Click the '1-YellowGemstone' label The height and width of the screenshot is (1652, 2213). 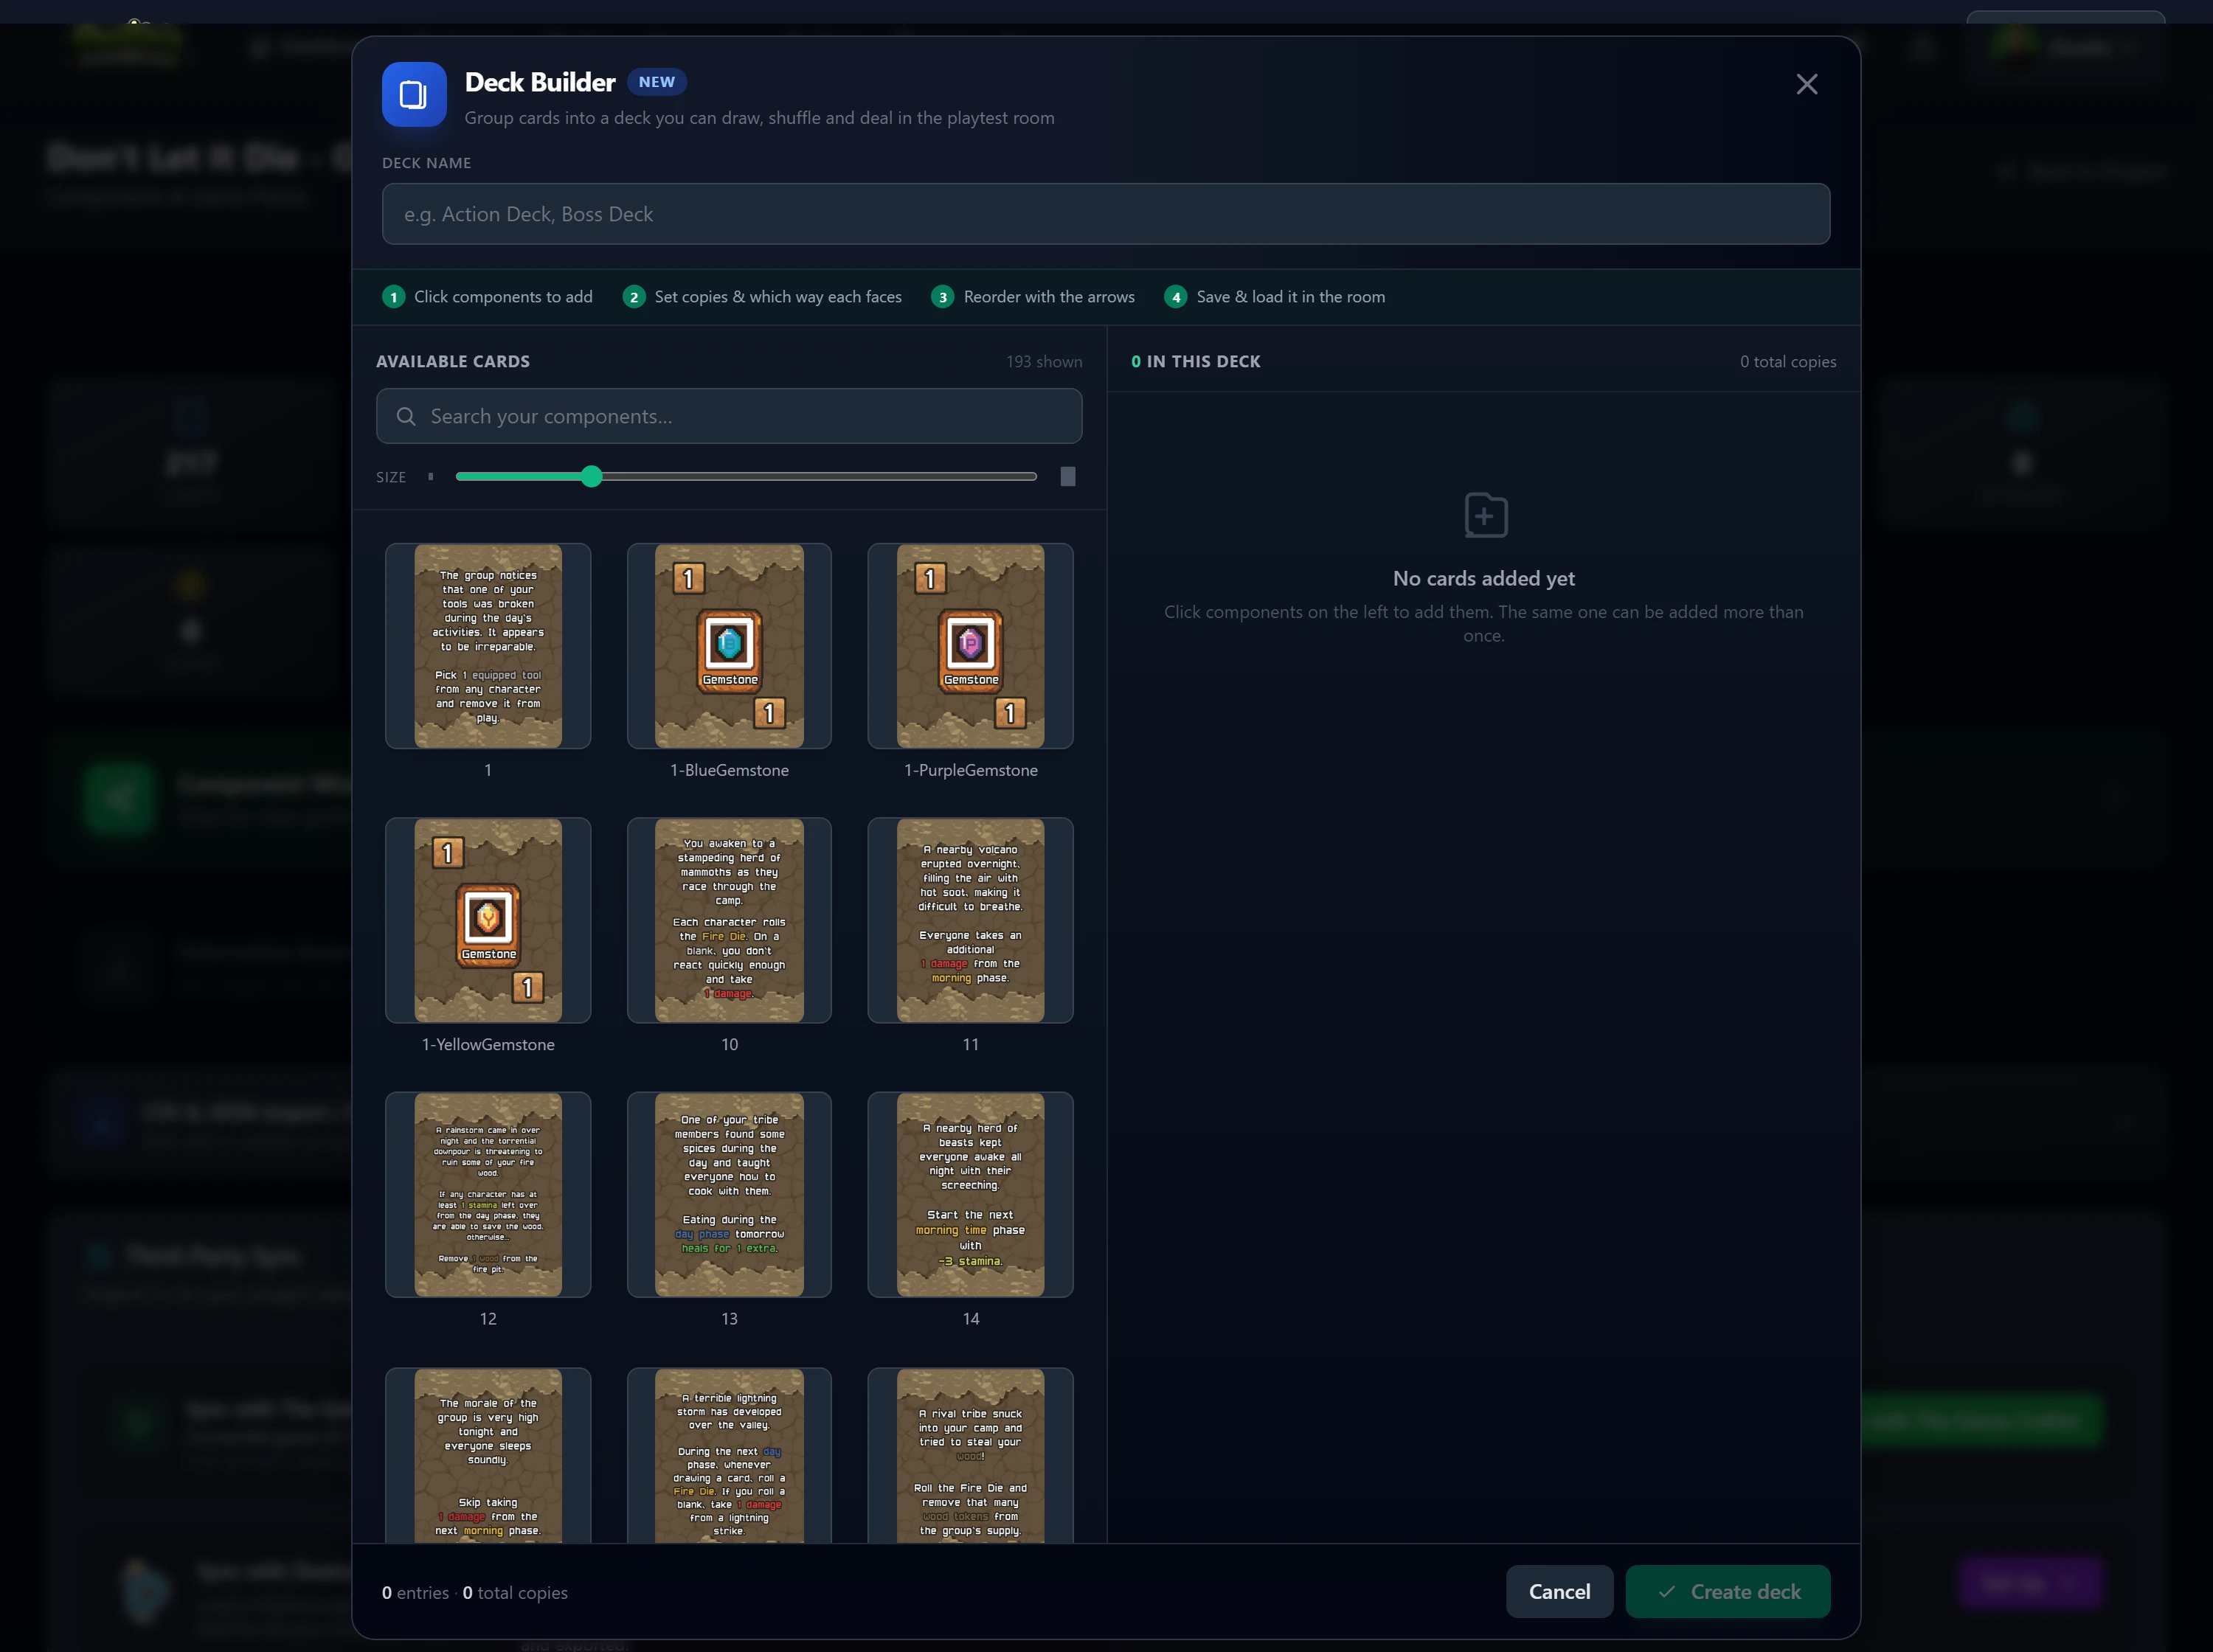488,1044
